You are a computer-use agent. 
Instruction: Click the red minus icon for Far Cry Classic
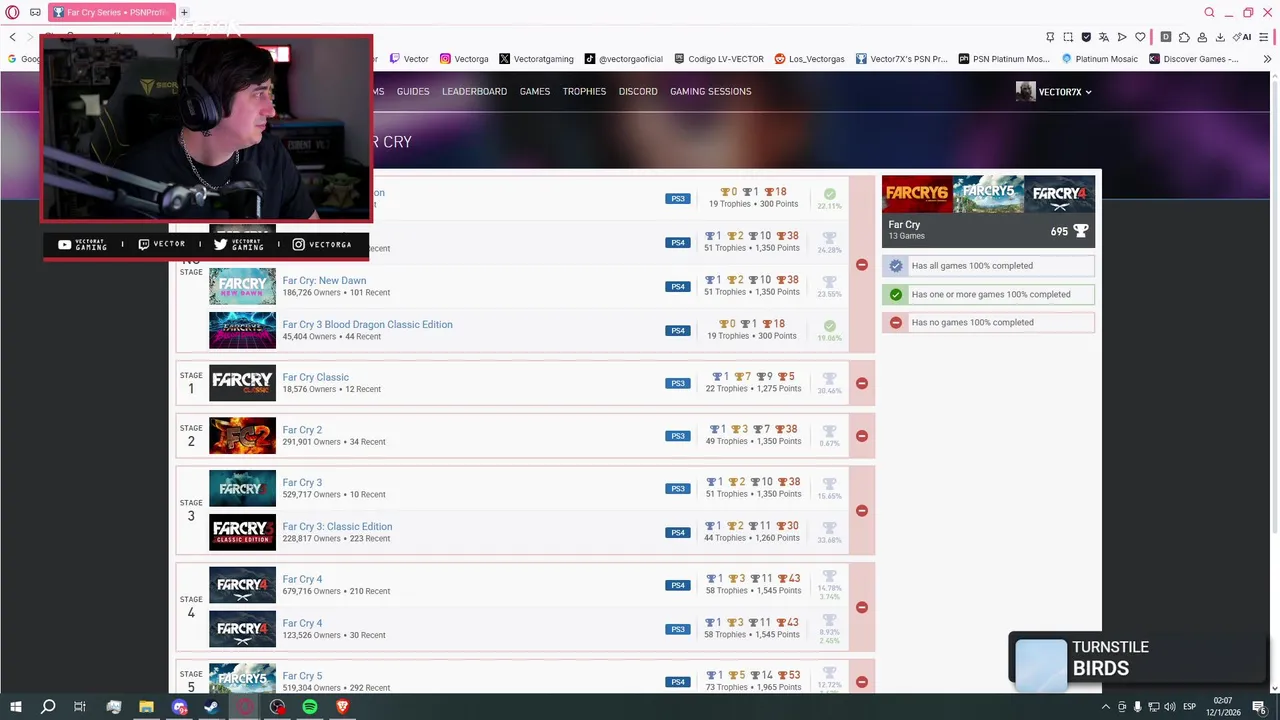point(862,383)
